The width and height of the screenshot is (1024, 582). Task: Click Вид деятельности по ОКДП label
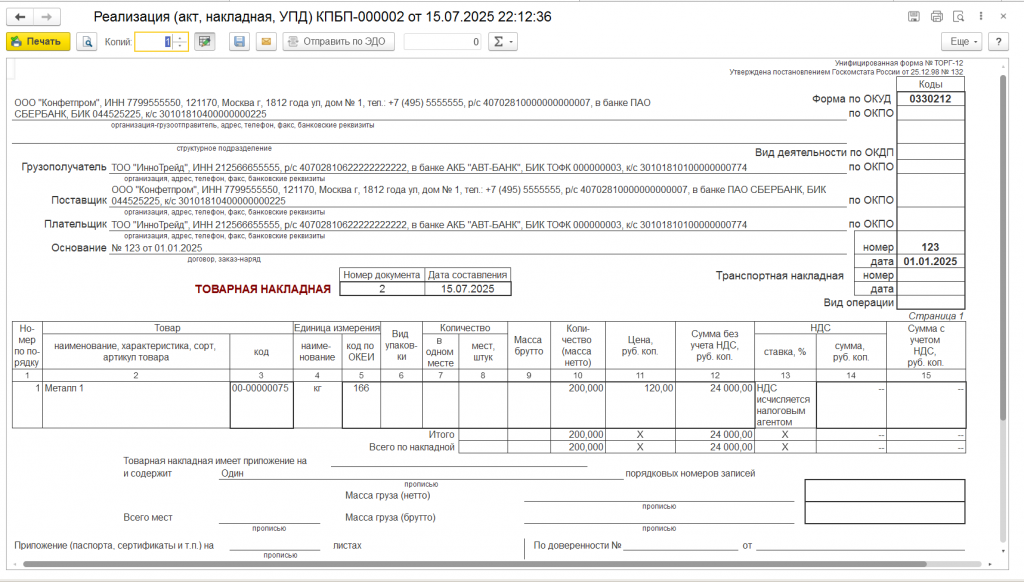click(824, 152)
